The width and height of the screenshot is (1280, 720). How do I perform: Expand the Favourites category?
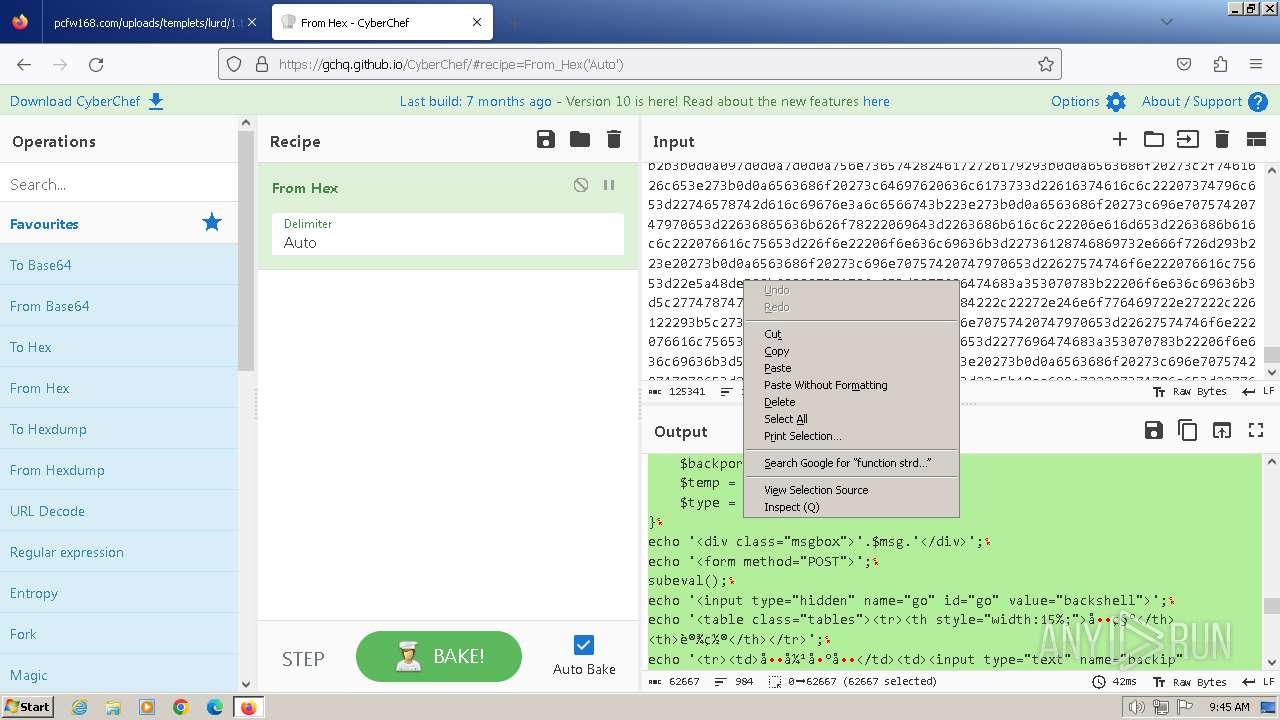118,224
